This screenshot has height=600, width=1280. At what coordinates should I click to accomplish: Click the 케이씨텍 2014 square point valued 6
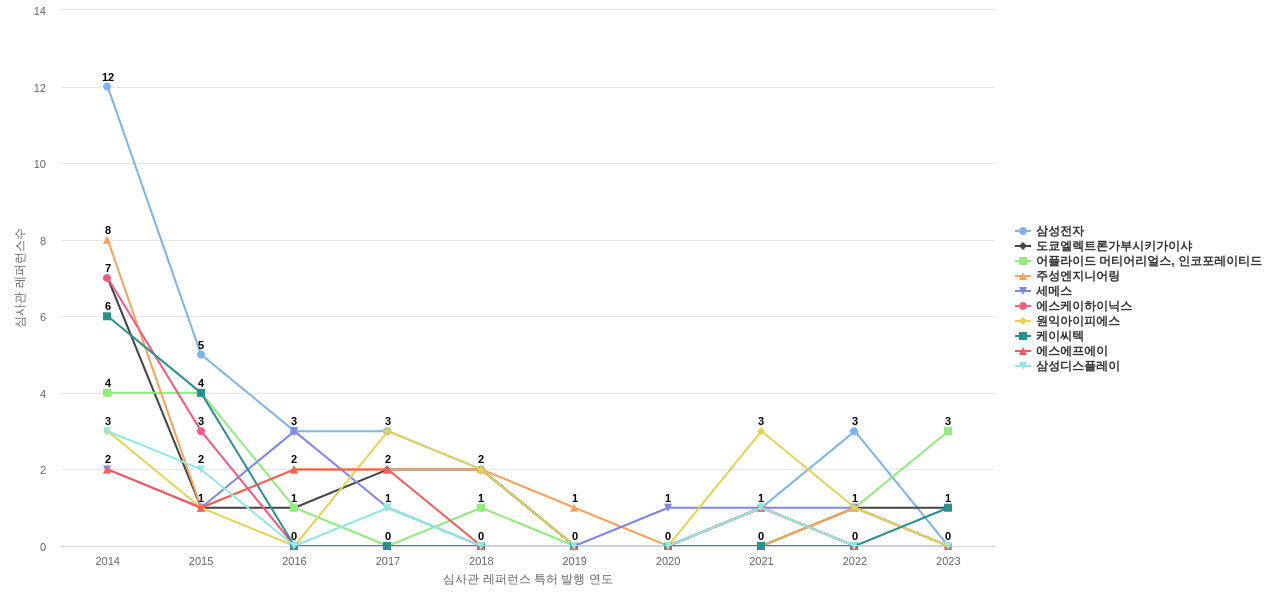coord(107,316)
